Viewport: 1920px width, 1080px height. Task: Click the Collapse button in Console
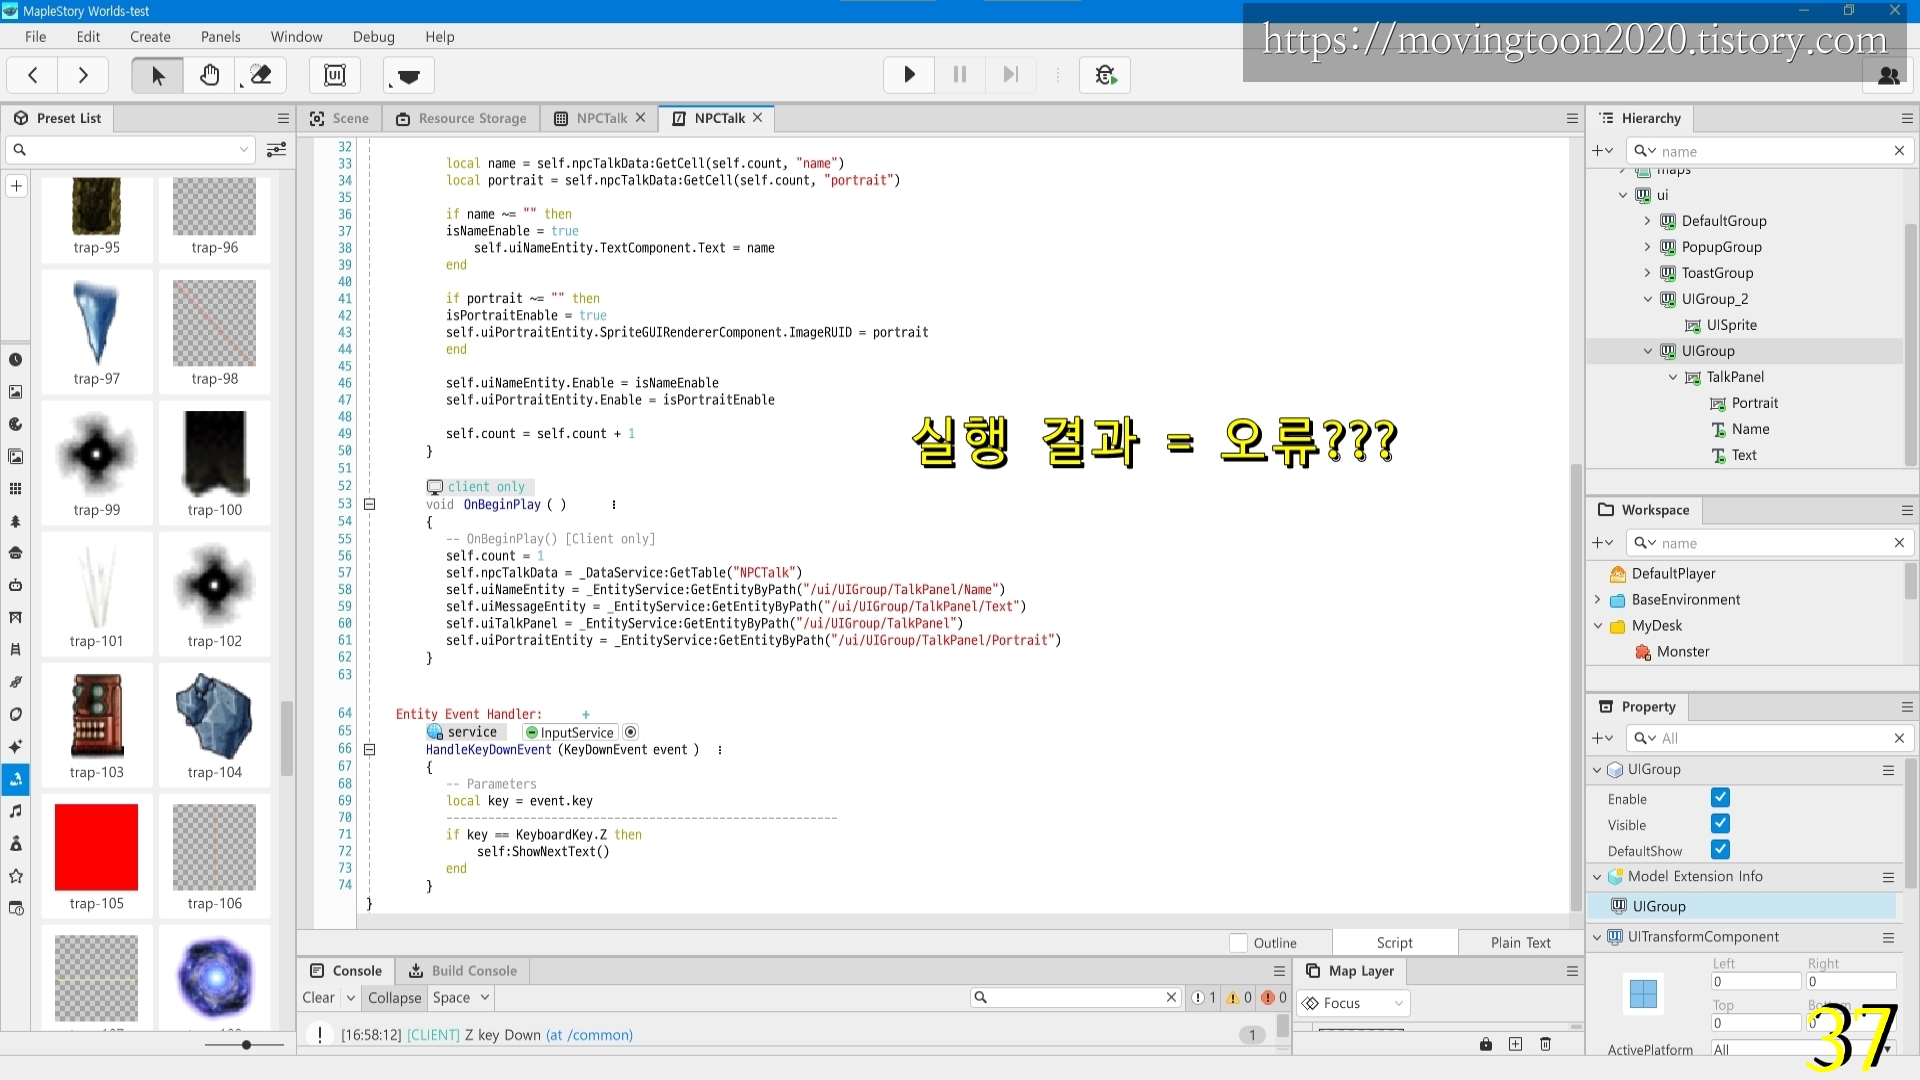(394, 998)
